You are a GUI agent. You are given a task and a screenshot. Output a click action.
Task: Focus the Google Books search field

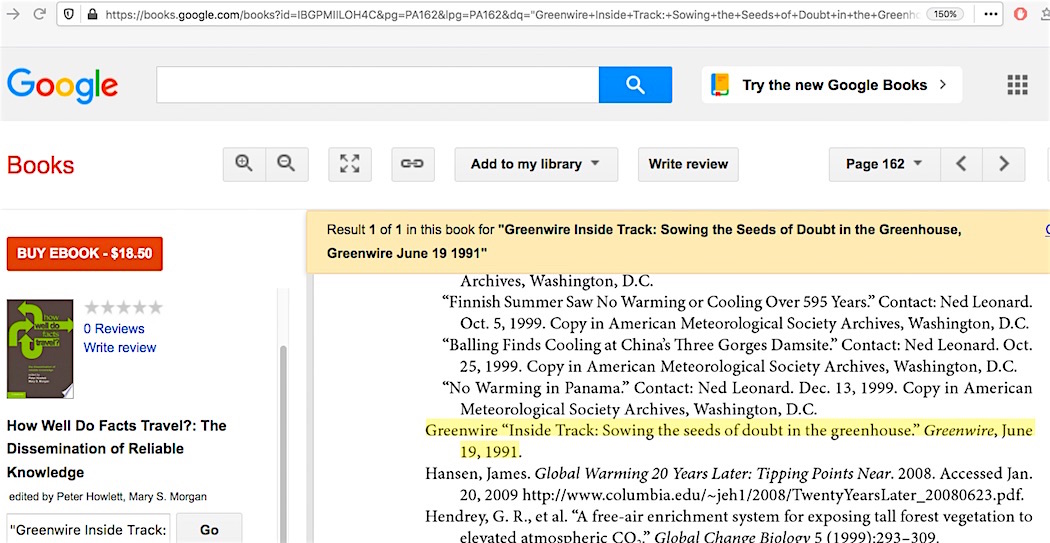(x=377, y=85)
